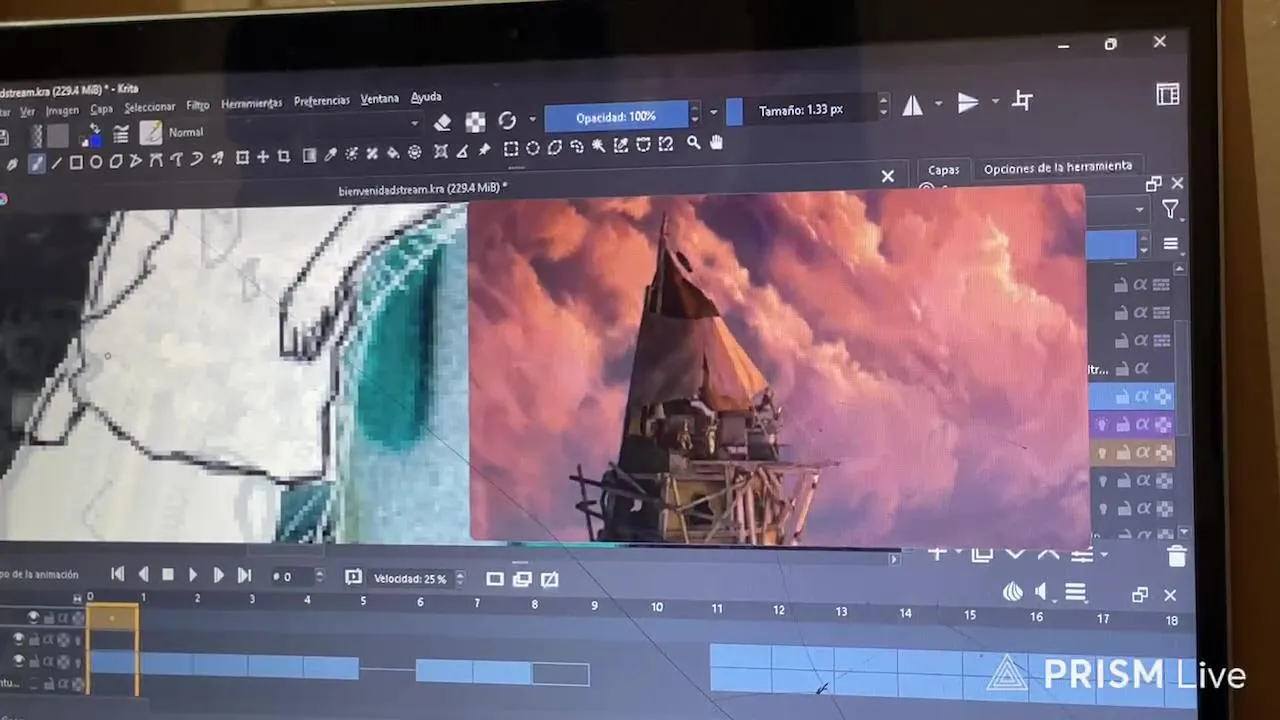Open the Herramientas menu
The image size is (1280, 720).
pos(251,103)
